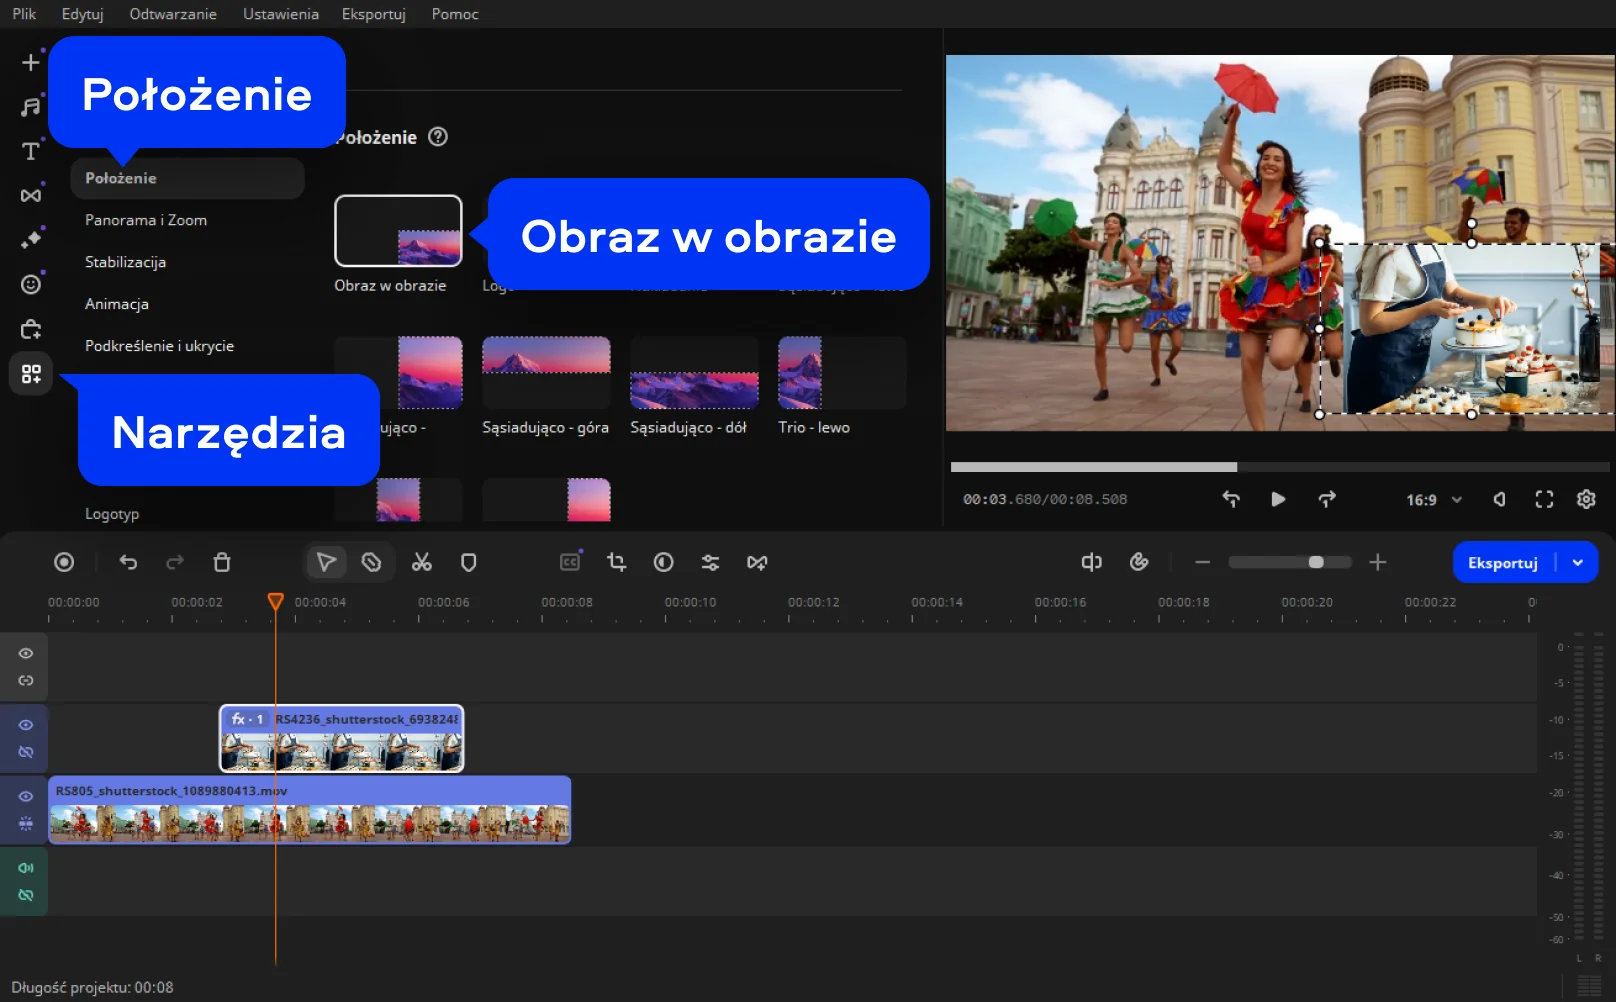Screen dimensions: 1616x1002
Task: Click the crop and rotate icon
Action: 616,563
